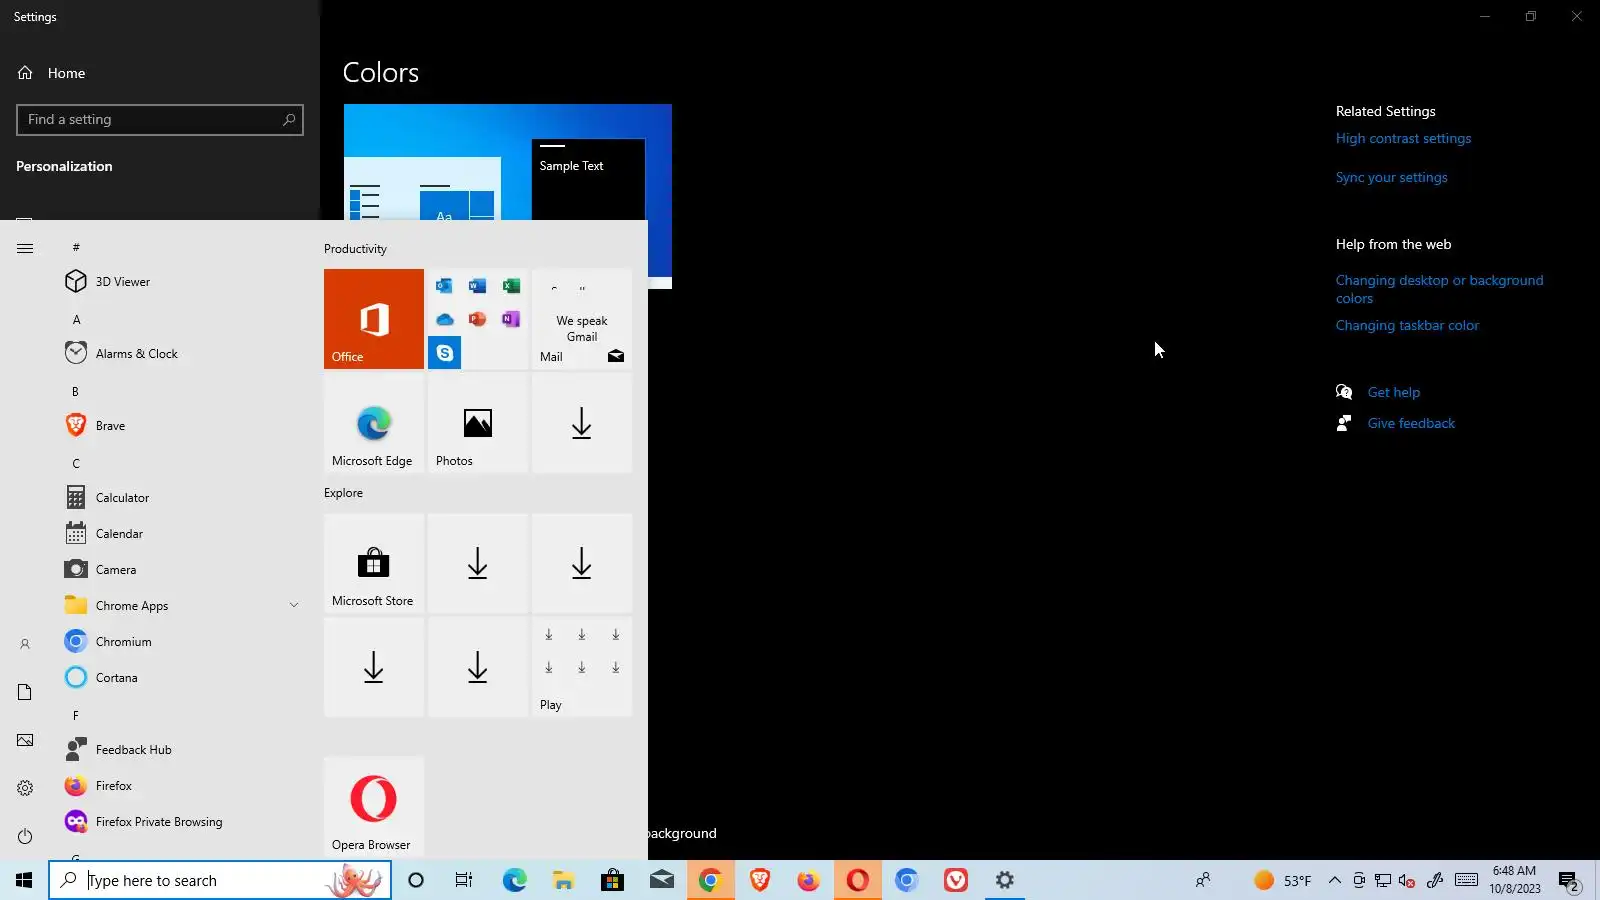
Task: Open the taskbar People button
Action: click(x=1203, y=881)
